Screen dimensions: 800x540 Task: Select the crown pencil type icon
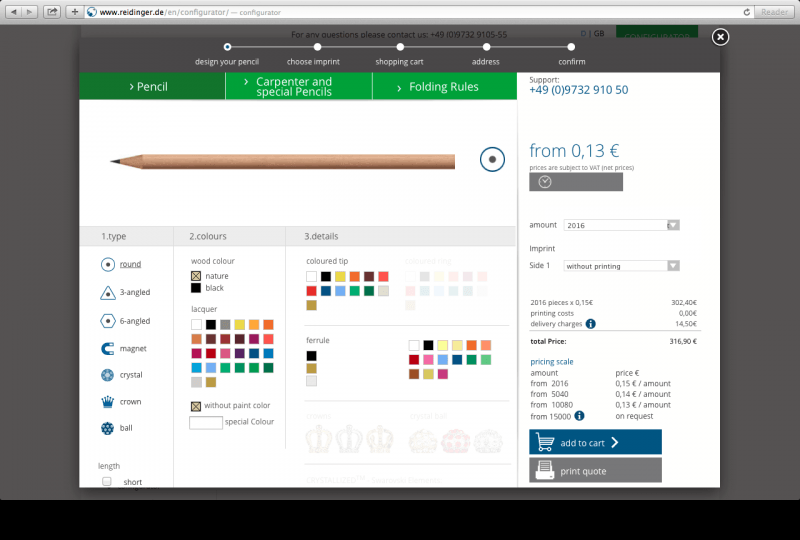point(108,402)
